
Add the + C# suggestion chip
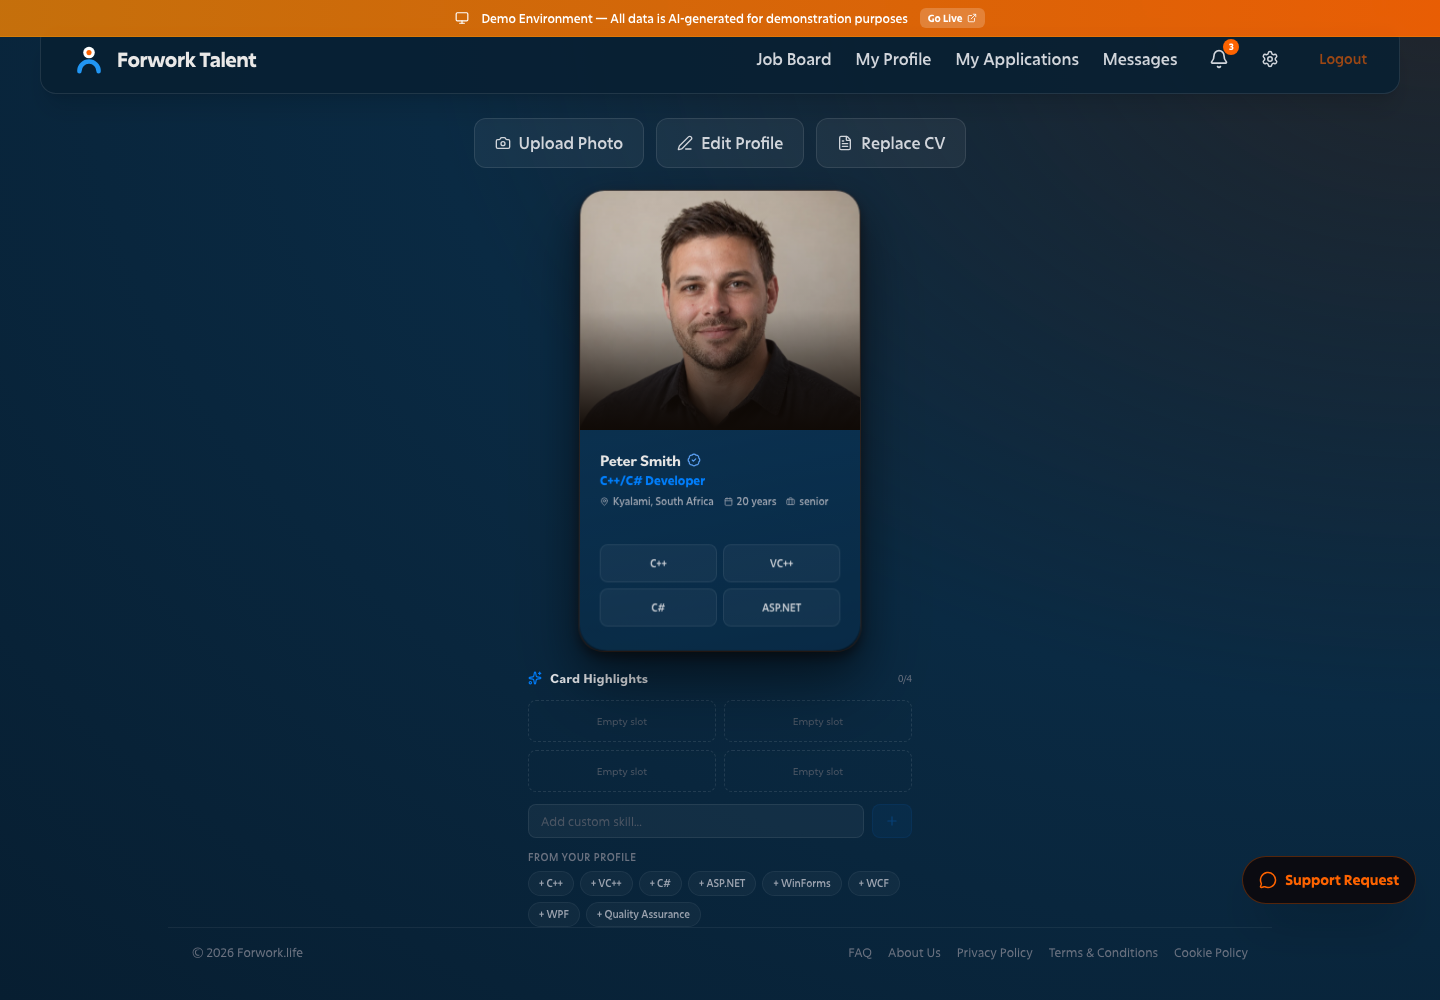point(660,883)
